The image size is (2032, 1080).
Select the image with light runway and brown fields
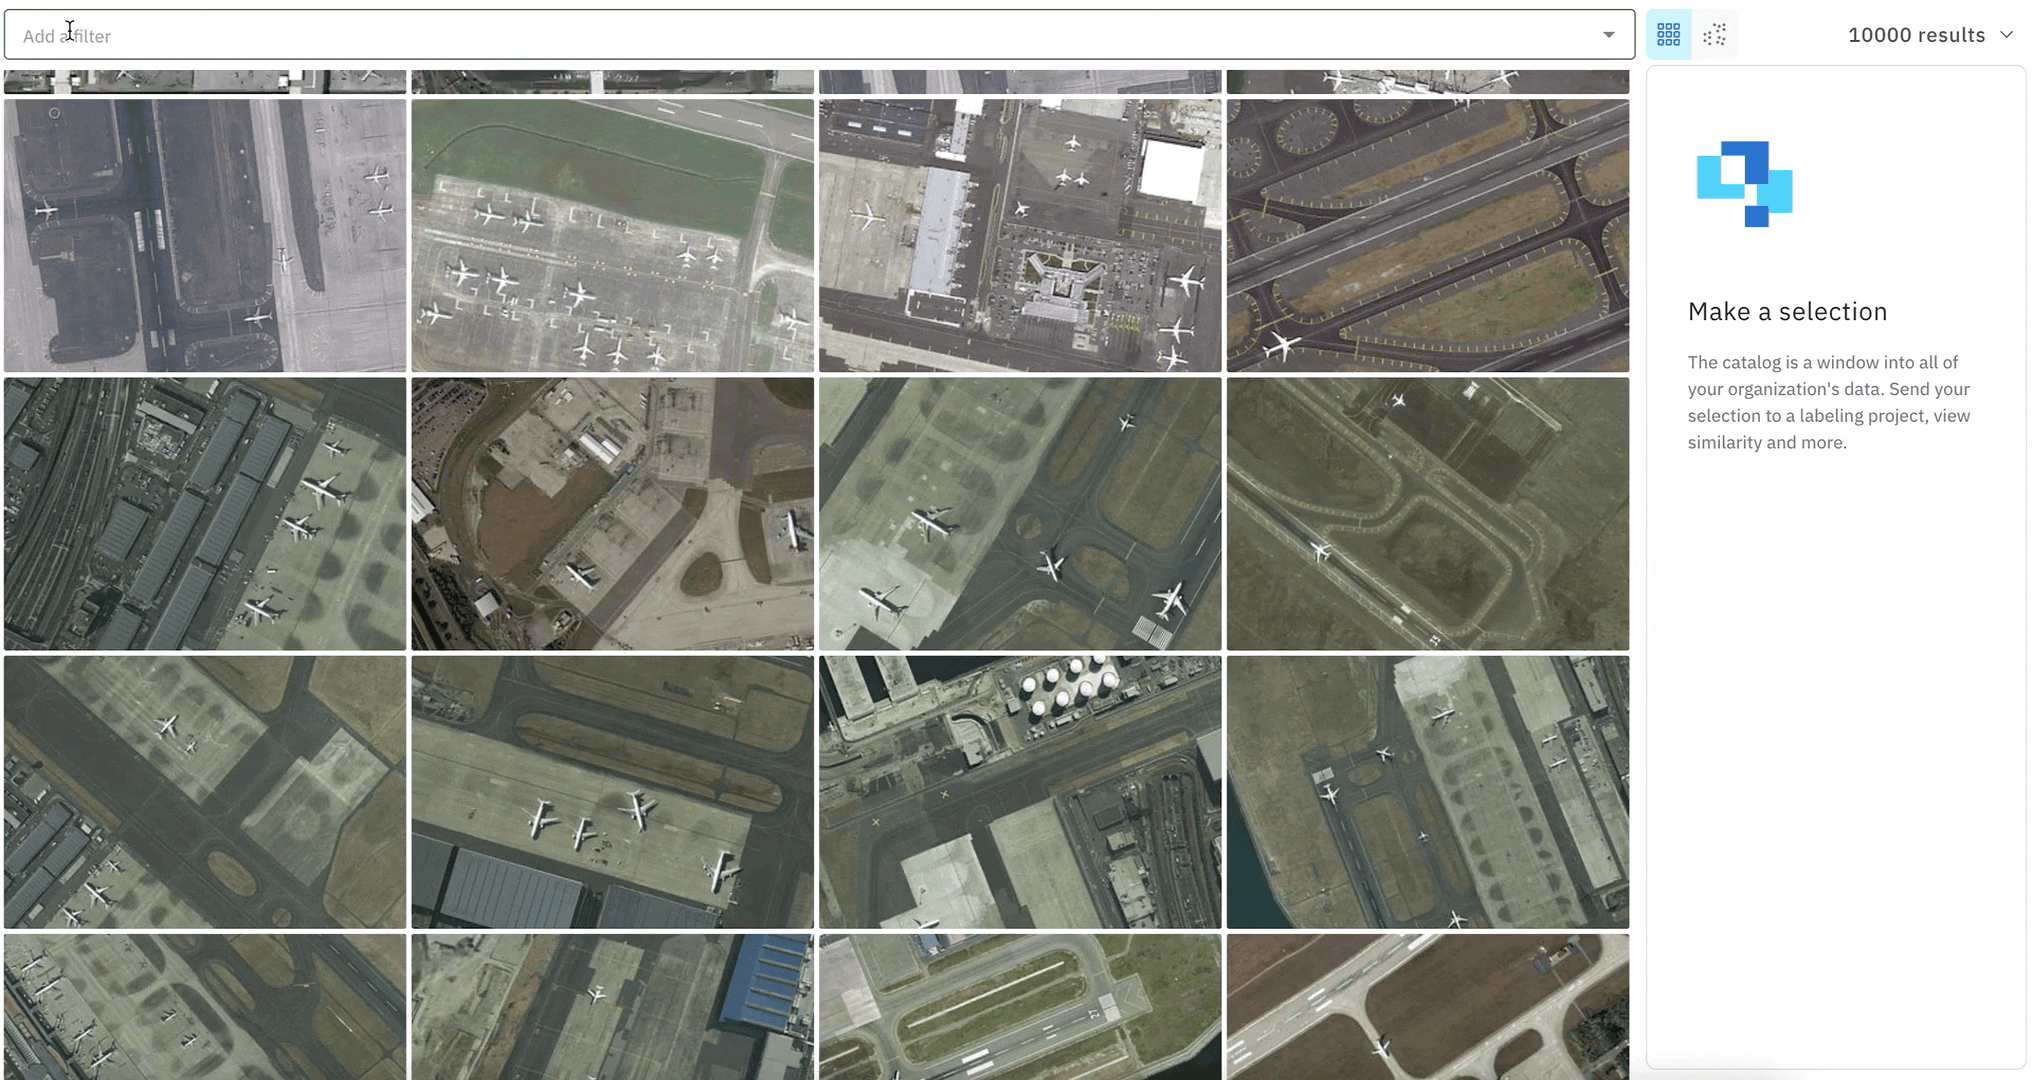pos(1428,1007)
